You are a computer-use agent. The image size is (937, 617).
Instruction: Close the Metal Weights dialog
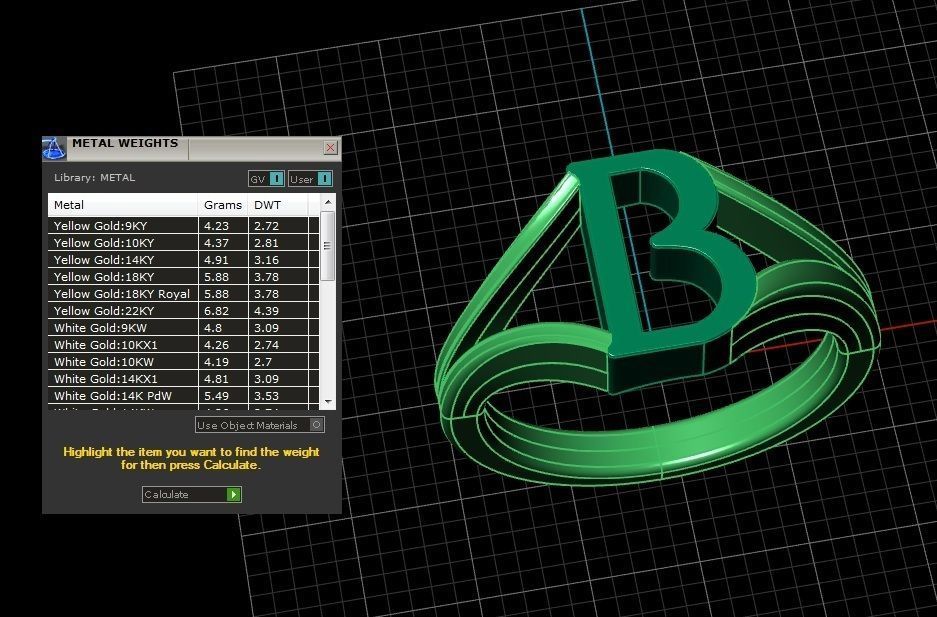pyautogui.click(x=330, y=147)
